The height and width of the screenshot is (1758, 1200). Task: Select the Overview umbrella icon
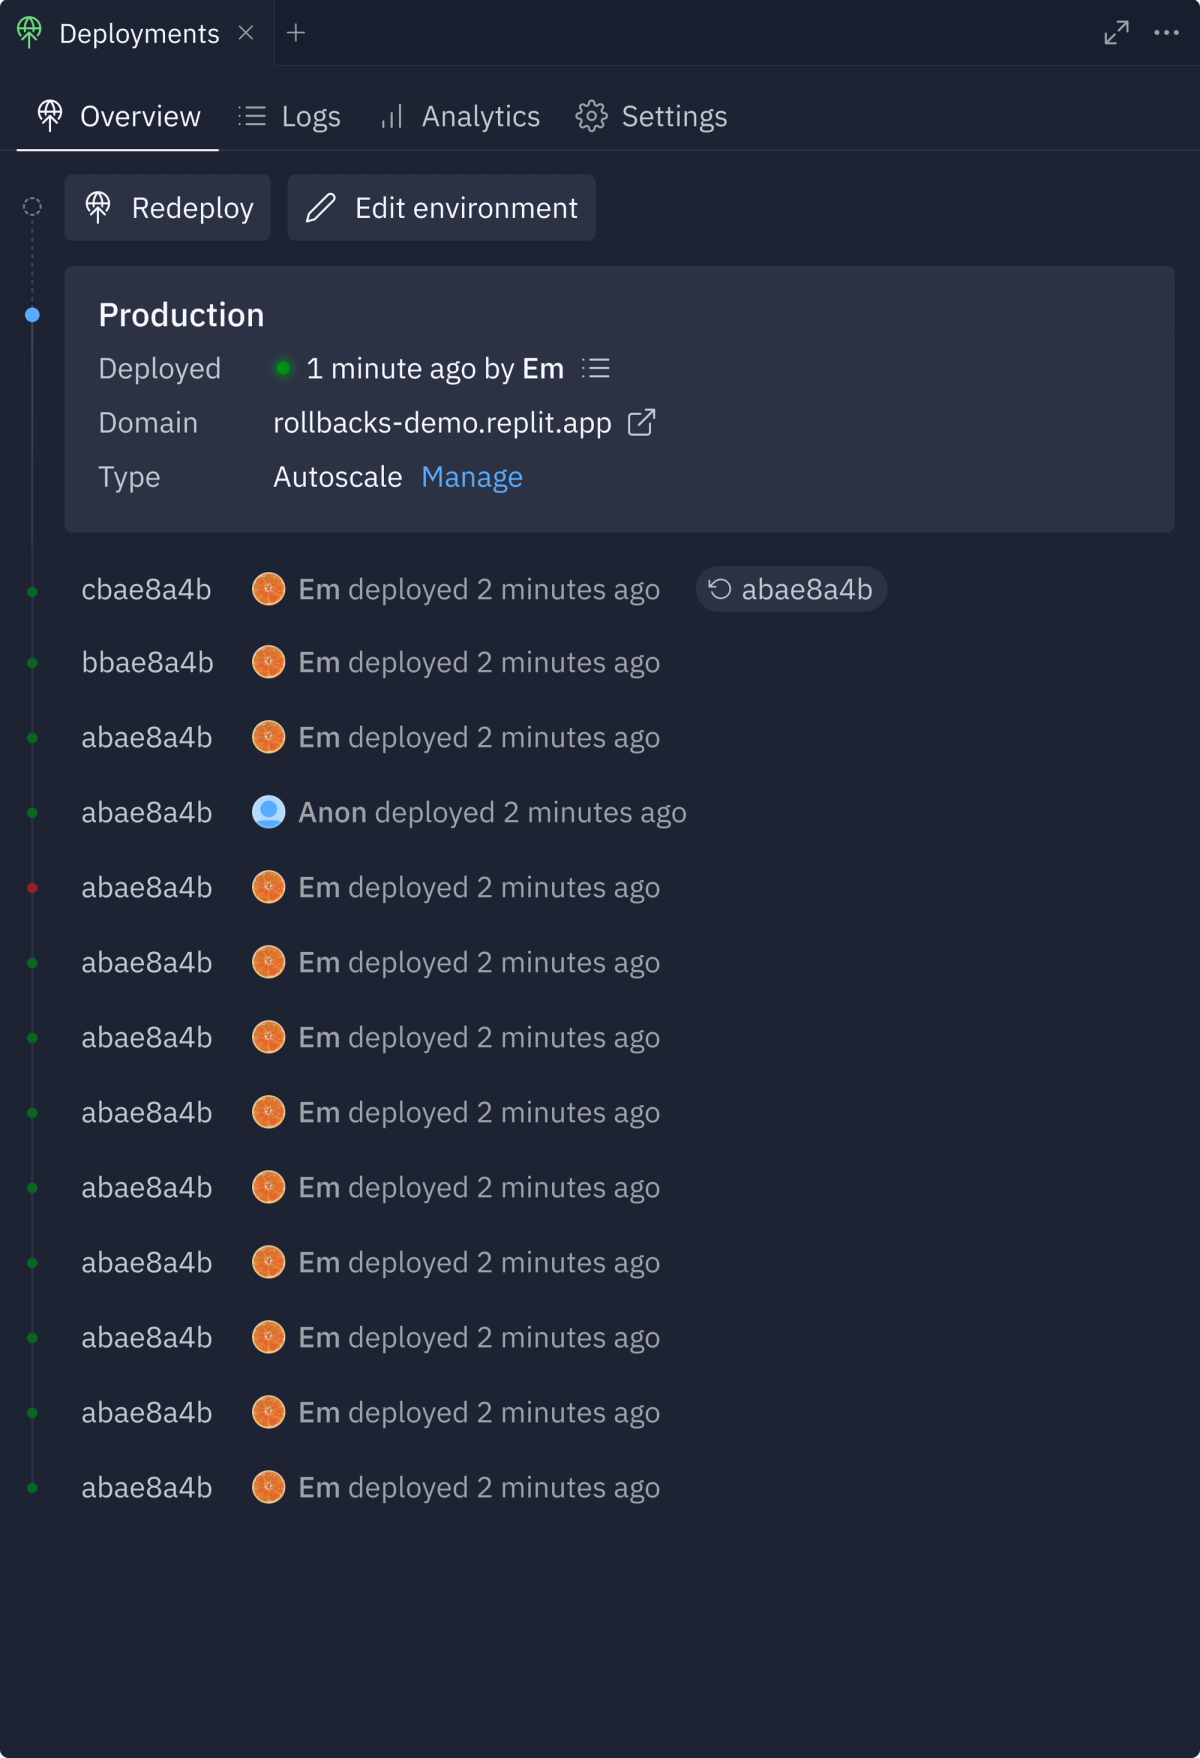(49, 115)
